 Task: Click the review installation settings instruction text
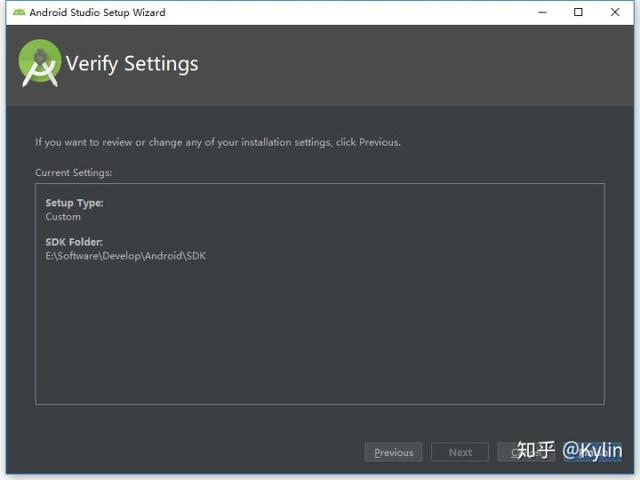click(x=218, y=142)
